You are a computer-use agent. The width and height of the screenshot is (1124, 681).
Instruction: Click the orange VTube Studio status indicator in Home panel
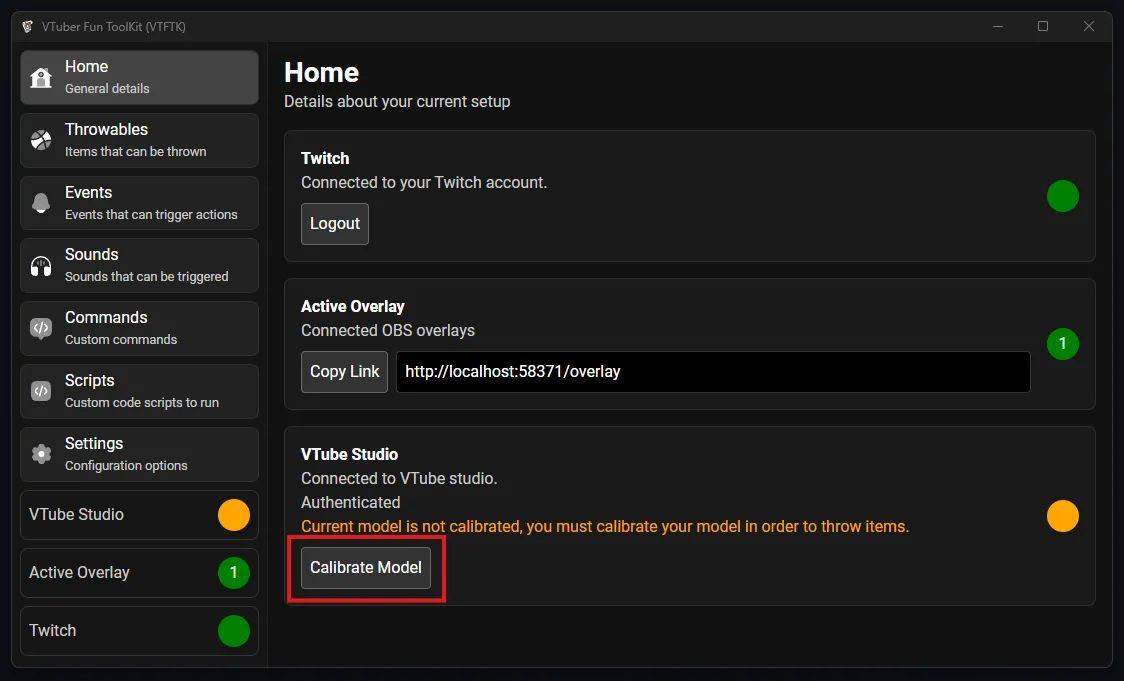click(x=1062, y=516)
